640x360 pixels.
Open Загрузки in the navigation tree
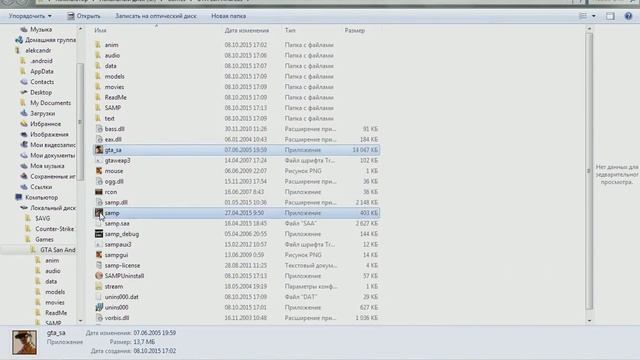click(42, 113)
